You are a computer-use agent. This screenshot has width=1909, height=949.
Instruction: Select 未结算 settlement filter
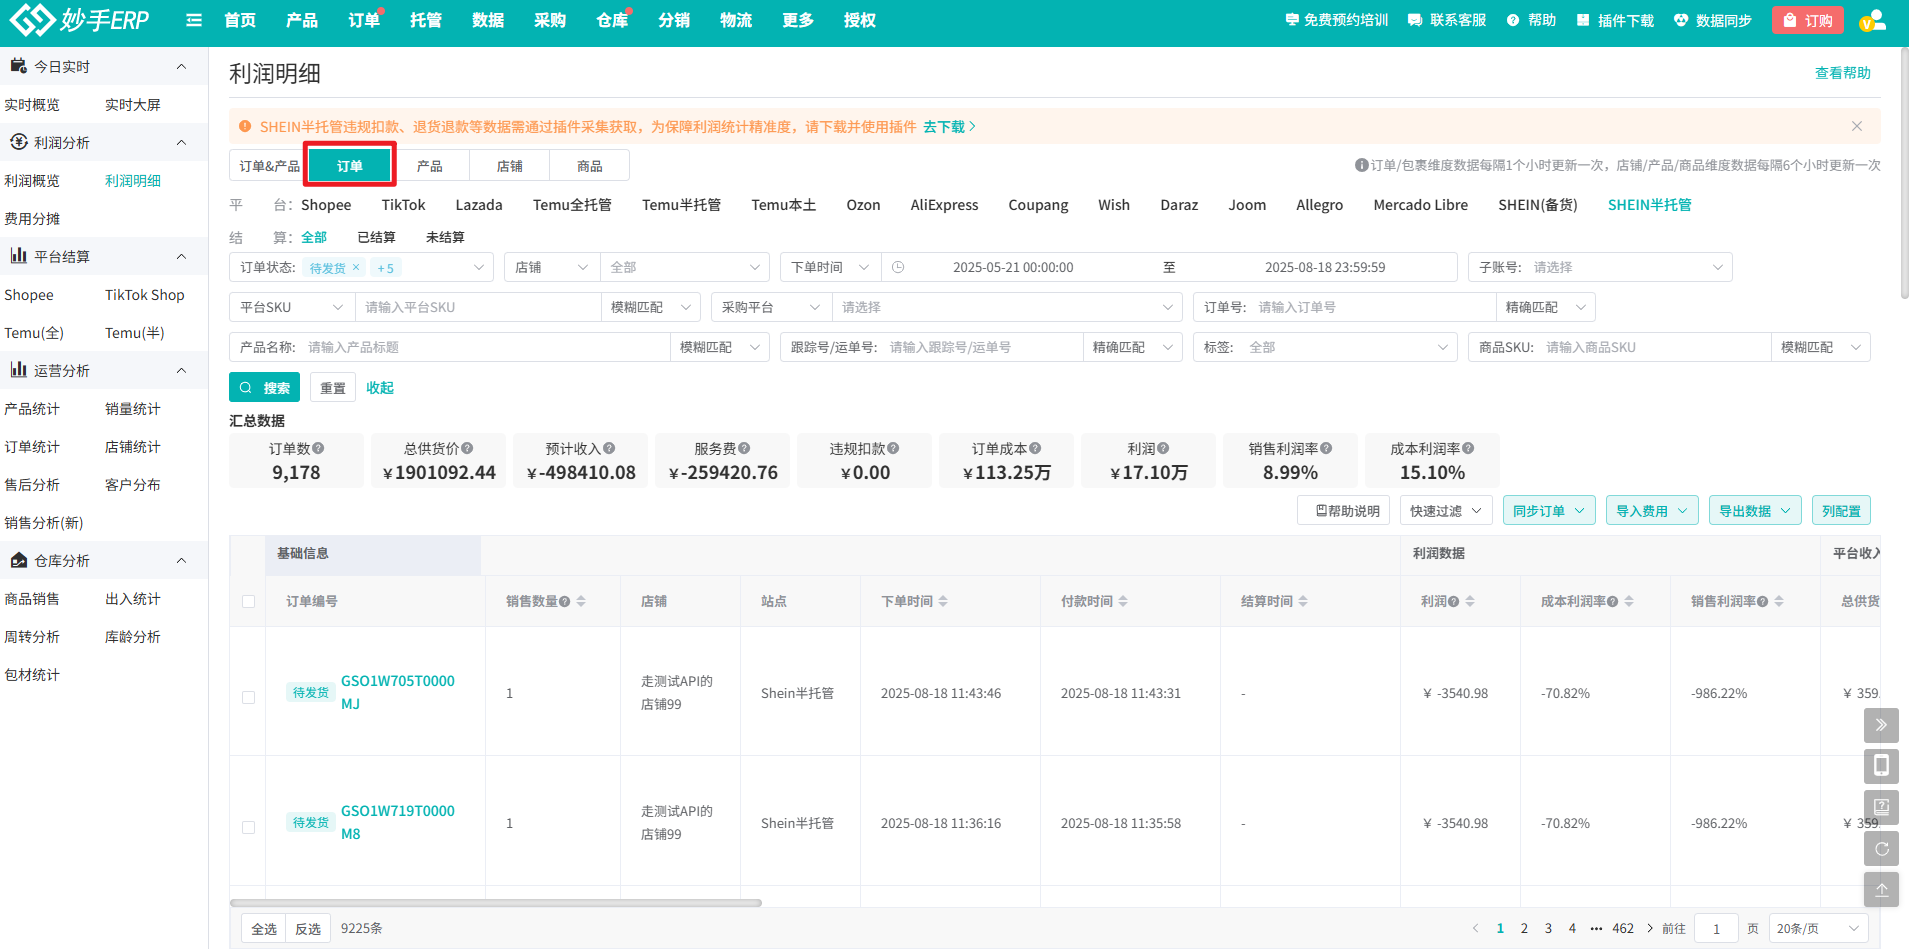(x=445, y=237)
